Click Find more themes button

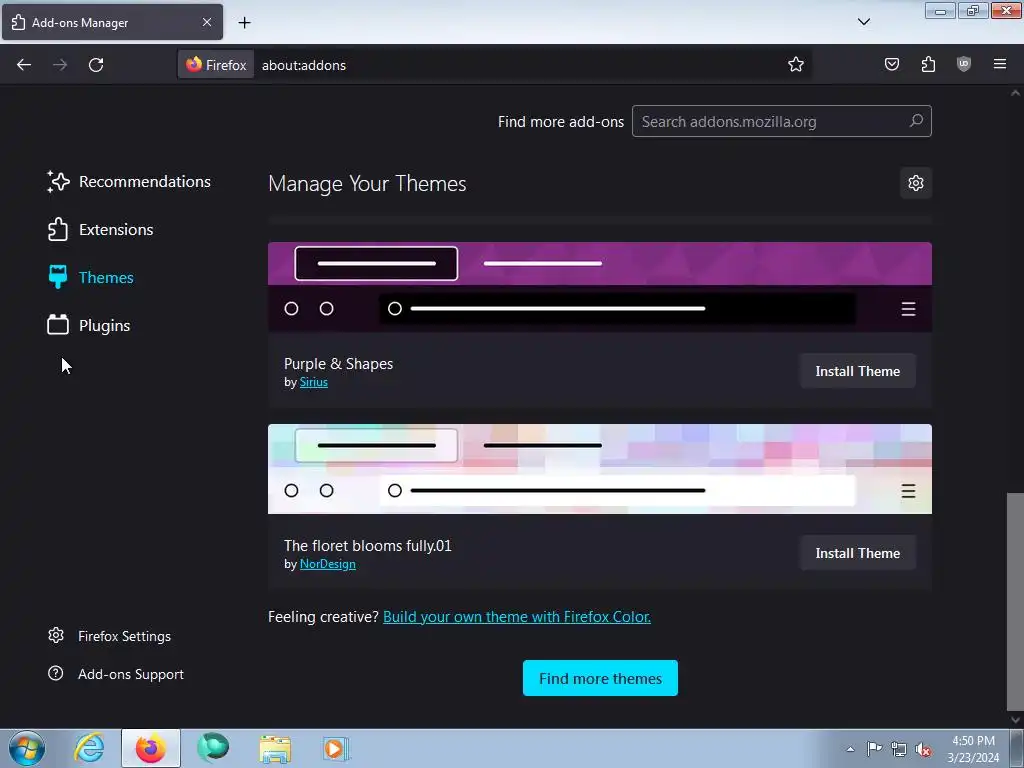(x=600, y=679)
